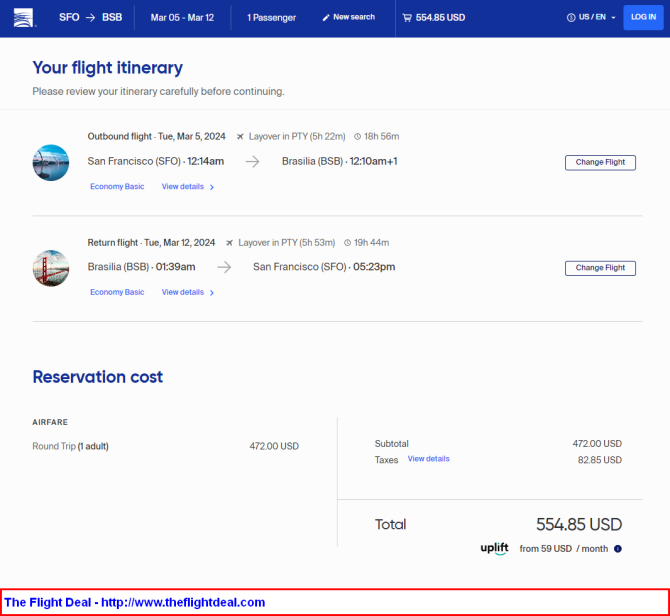Click the shopping cart icon in header

click(407, 18)
